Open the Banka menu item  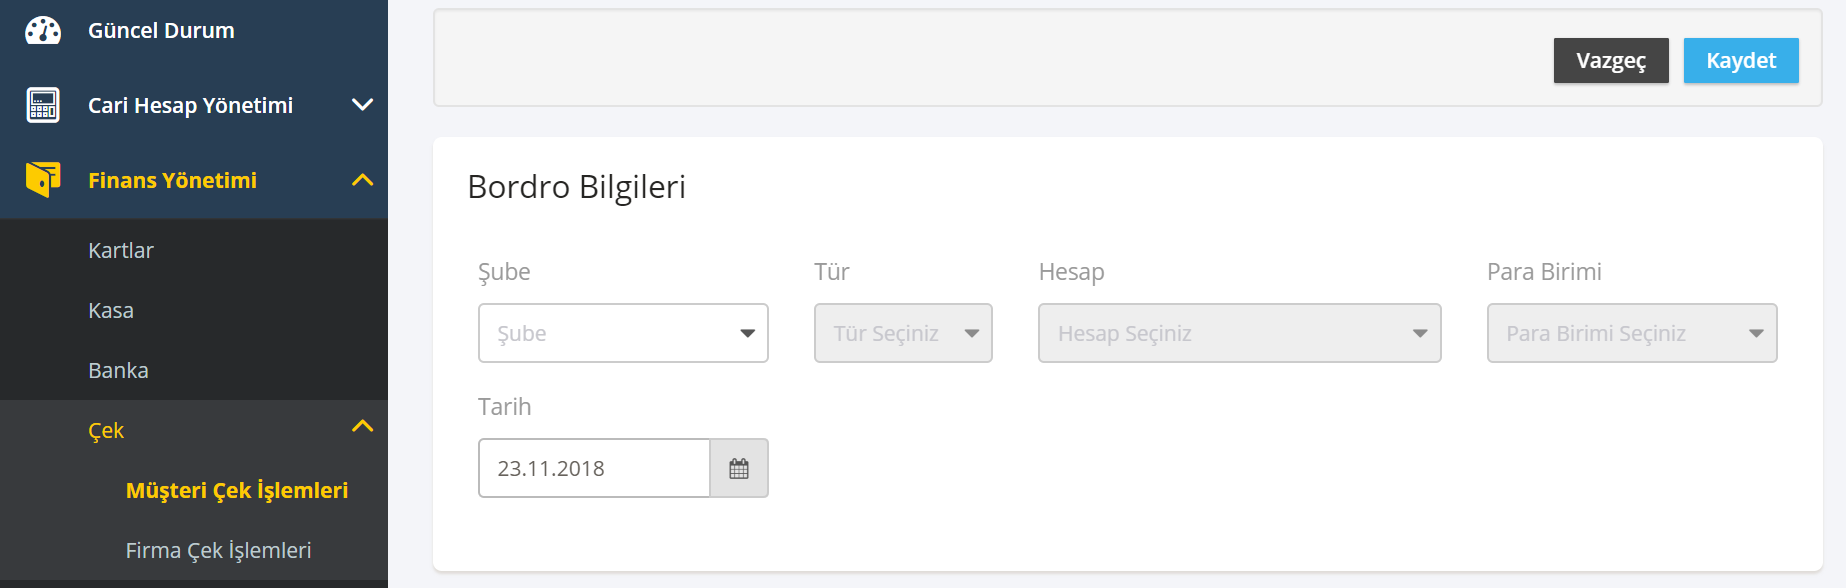click(118, 370)
